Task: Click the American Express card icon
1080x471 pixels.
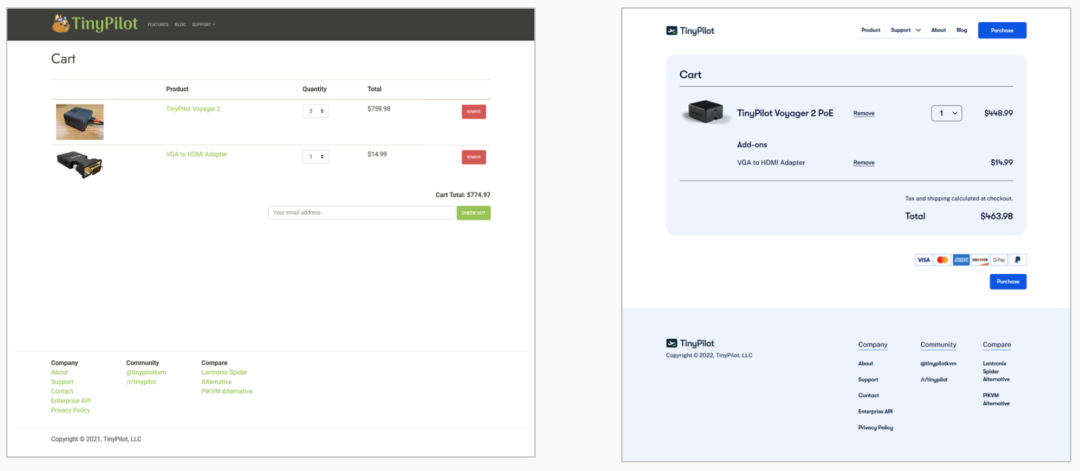Action: [961, 260]
